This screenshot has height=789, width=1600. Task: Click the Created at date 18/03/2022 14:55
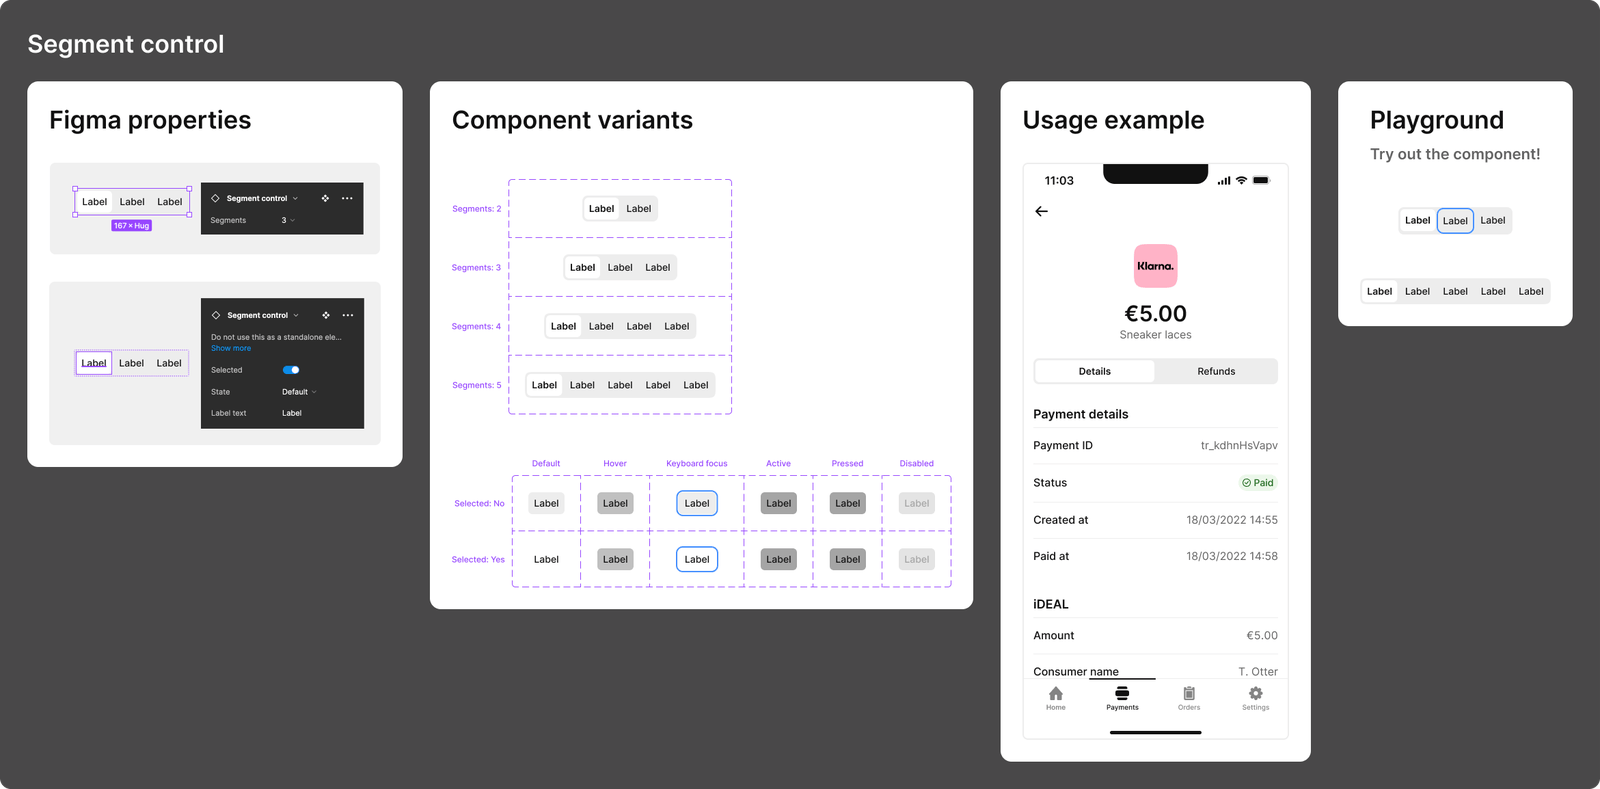click(x=1232, y=520)
